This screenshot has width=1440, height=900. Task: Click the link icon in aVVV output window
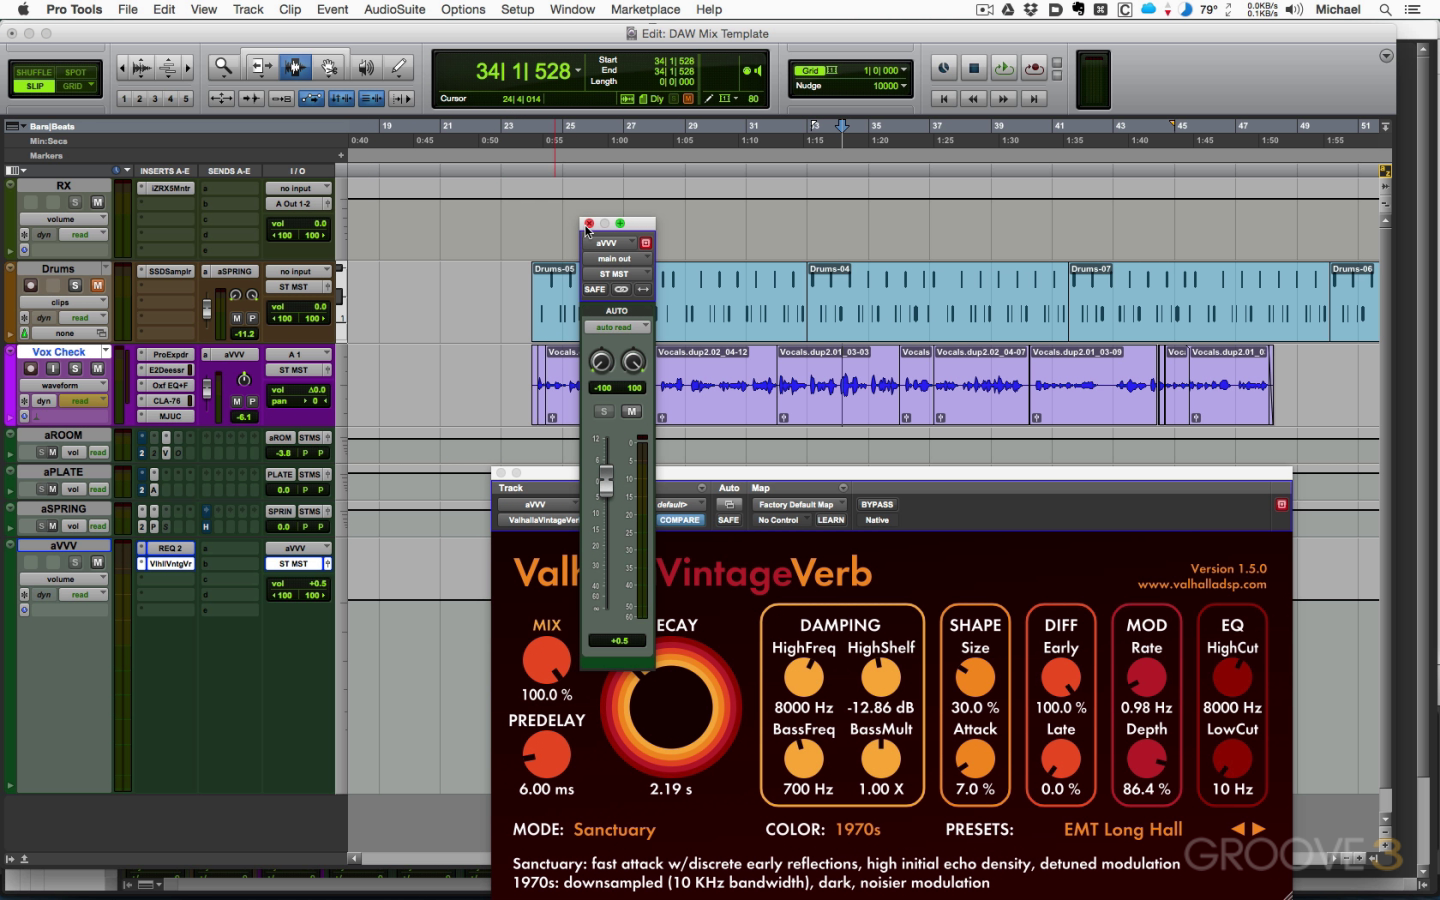tap(621, 289)
